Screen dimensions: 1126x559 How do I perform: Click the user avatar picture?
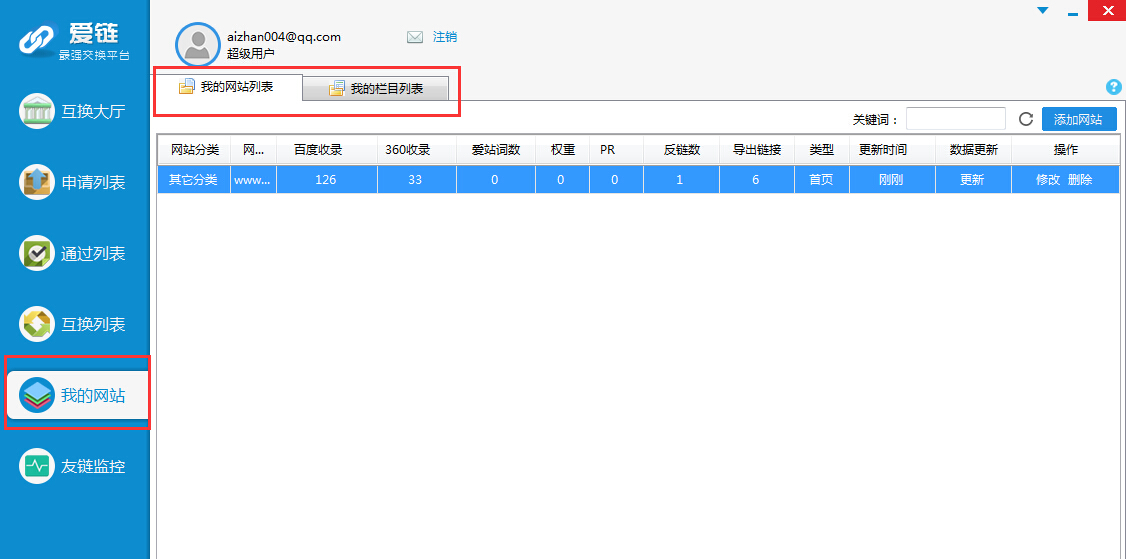tap(197, 44)
